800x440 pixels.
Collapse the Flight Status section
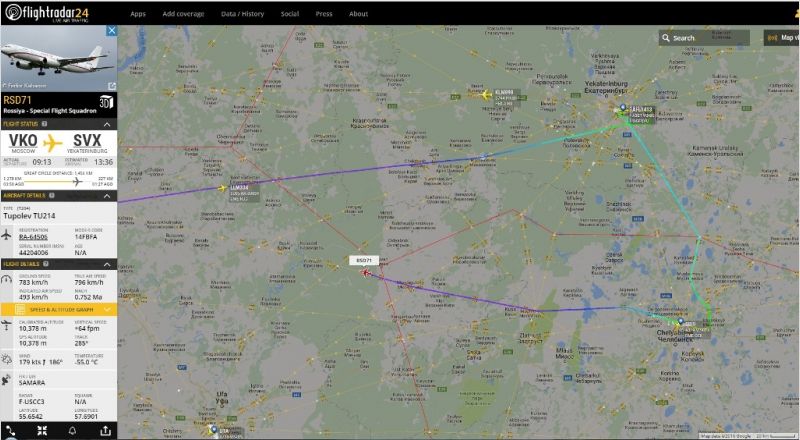pos(107,124)
